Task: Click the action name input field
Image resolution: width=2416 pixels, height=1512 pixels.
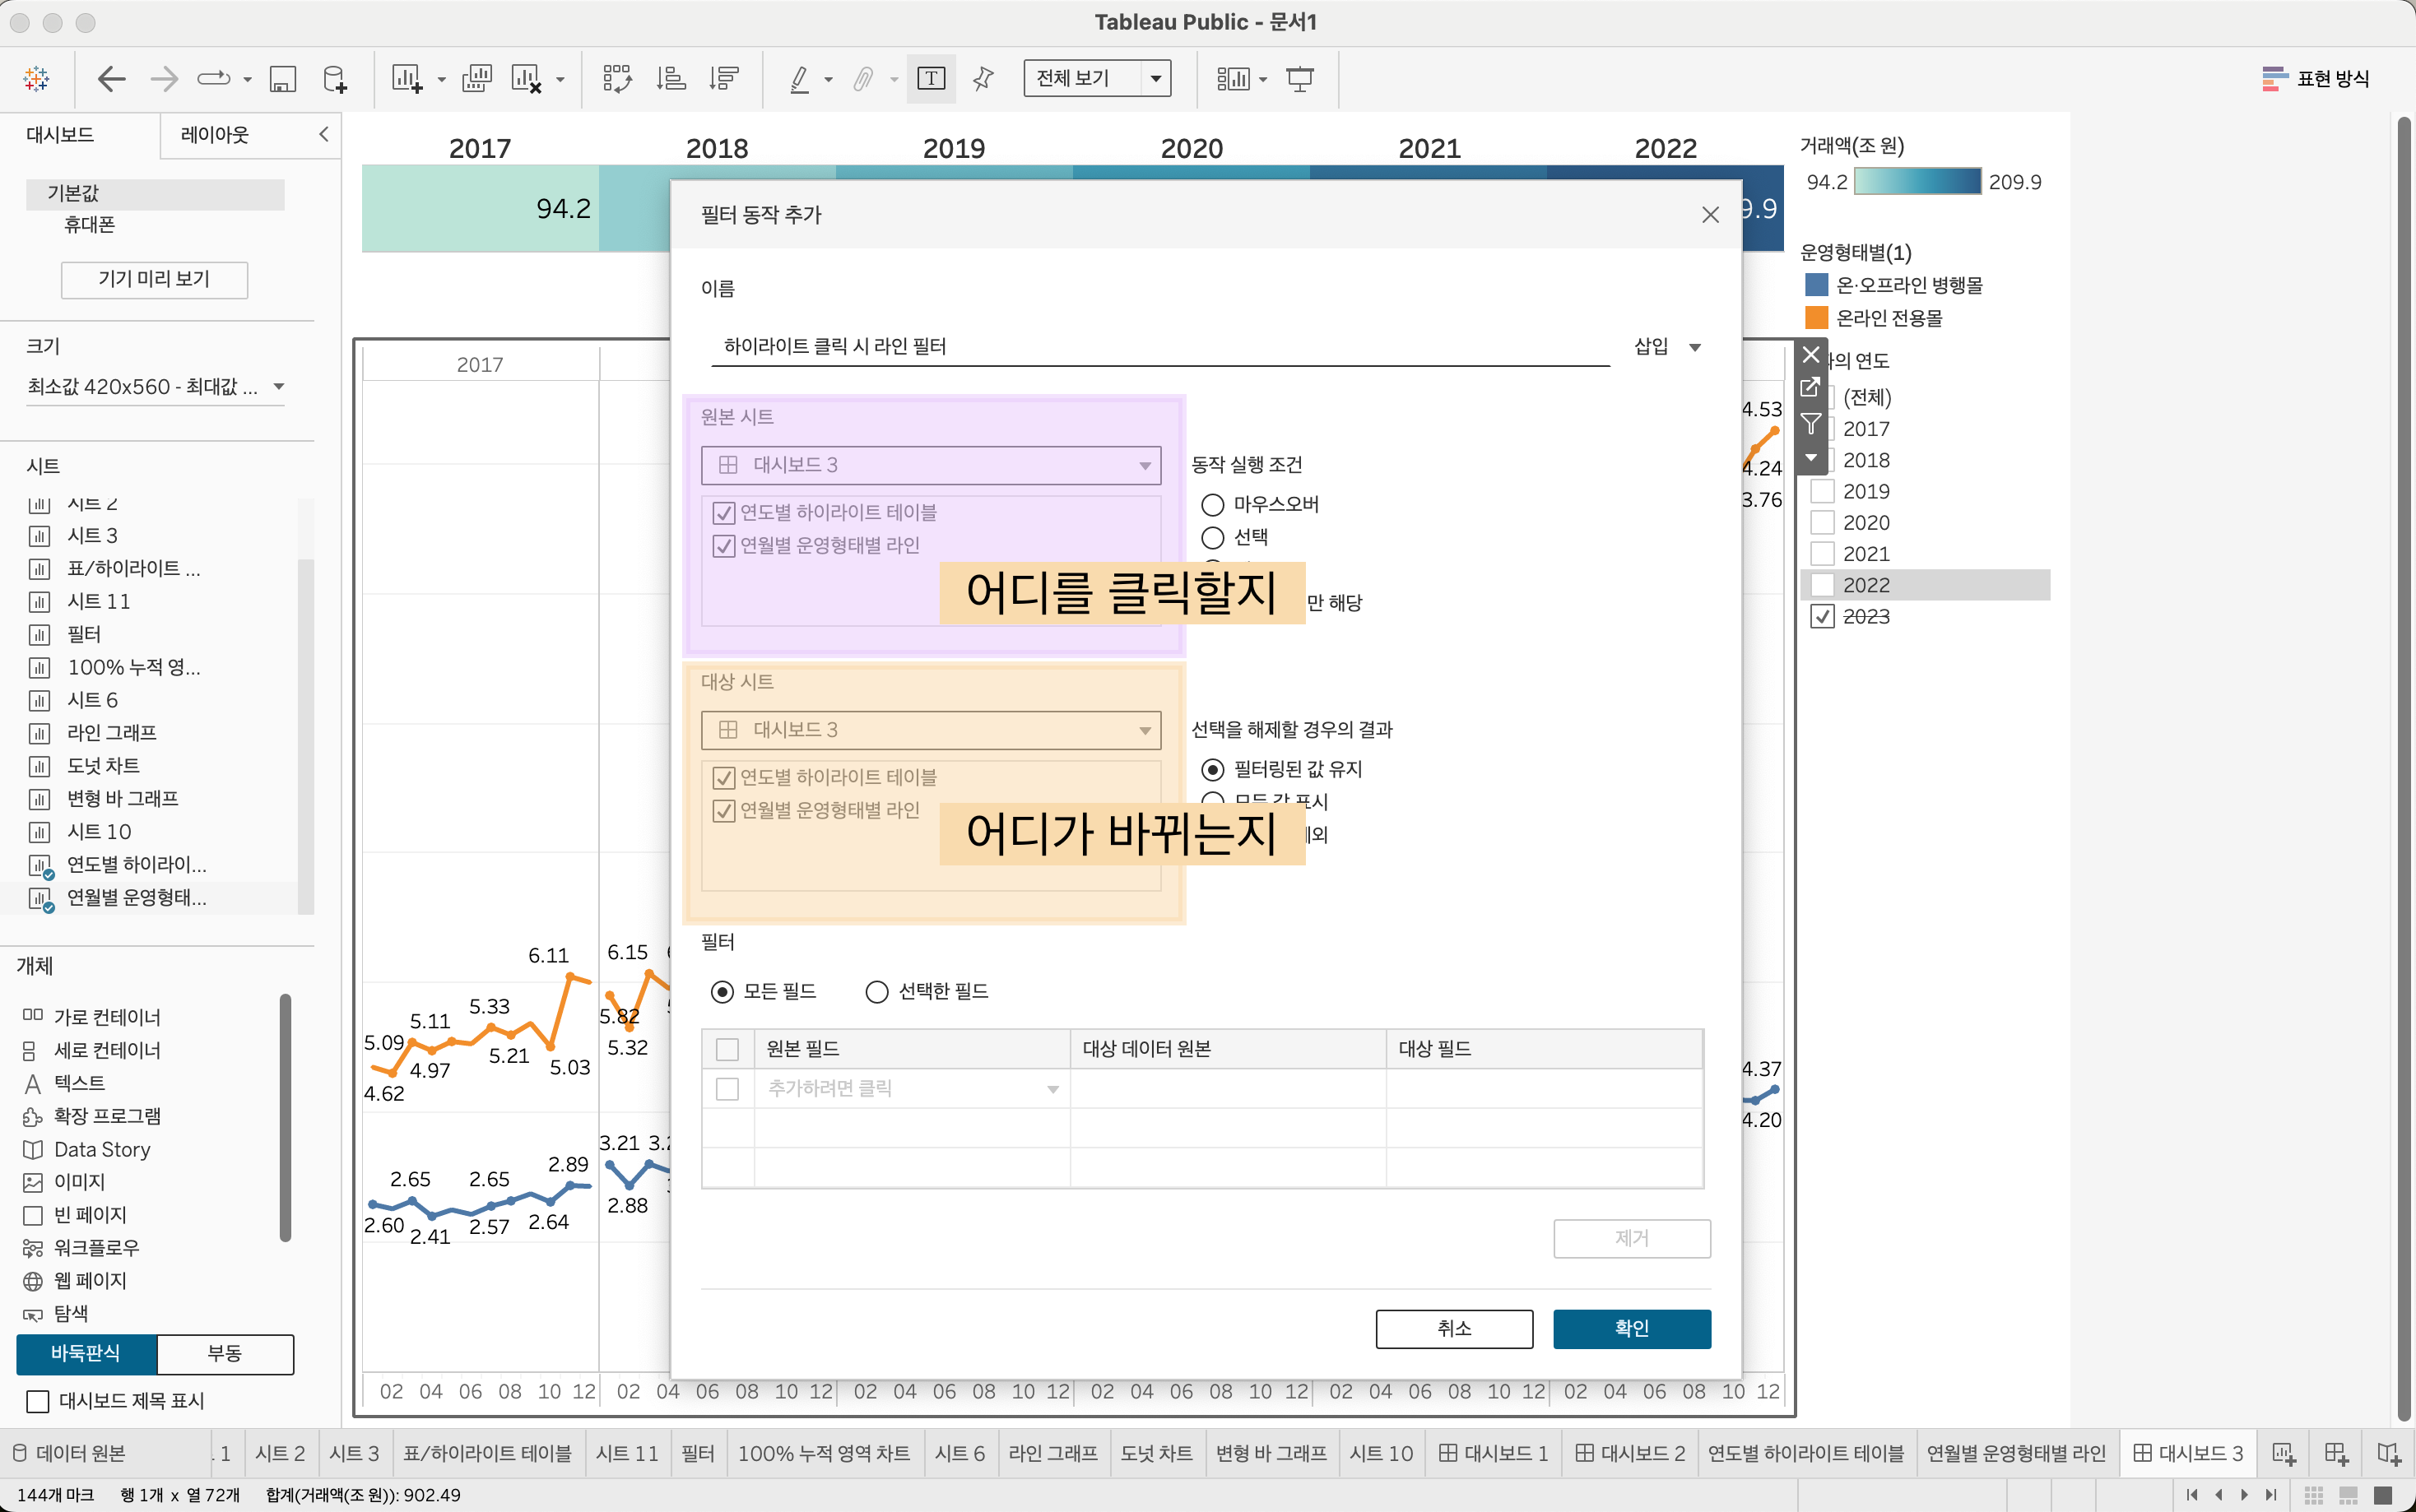Action: click(x=1160, y=346)
